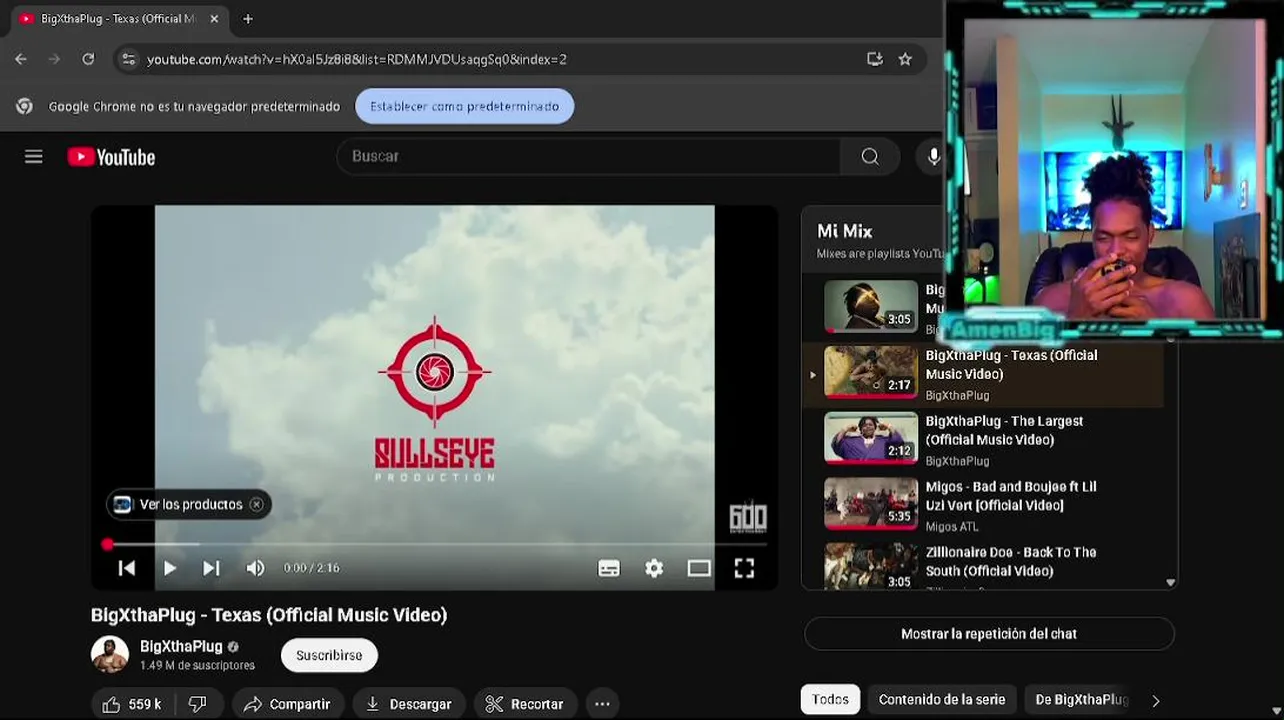Click the browser address bar URL
Viewport: 1284px width, 720px height.
357,59
